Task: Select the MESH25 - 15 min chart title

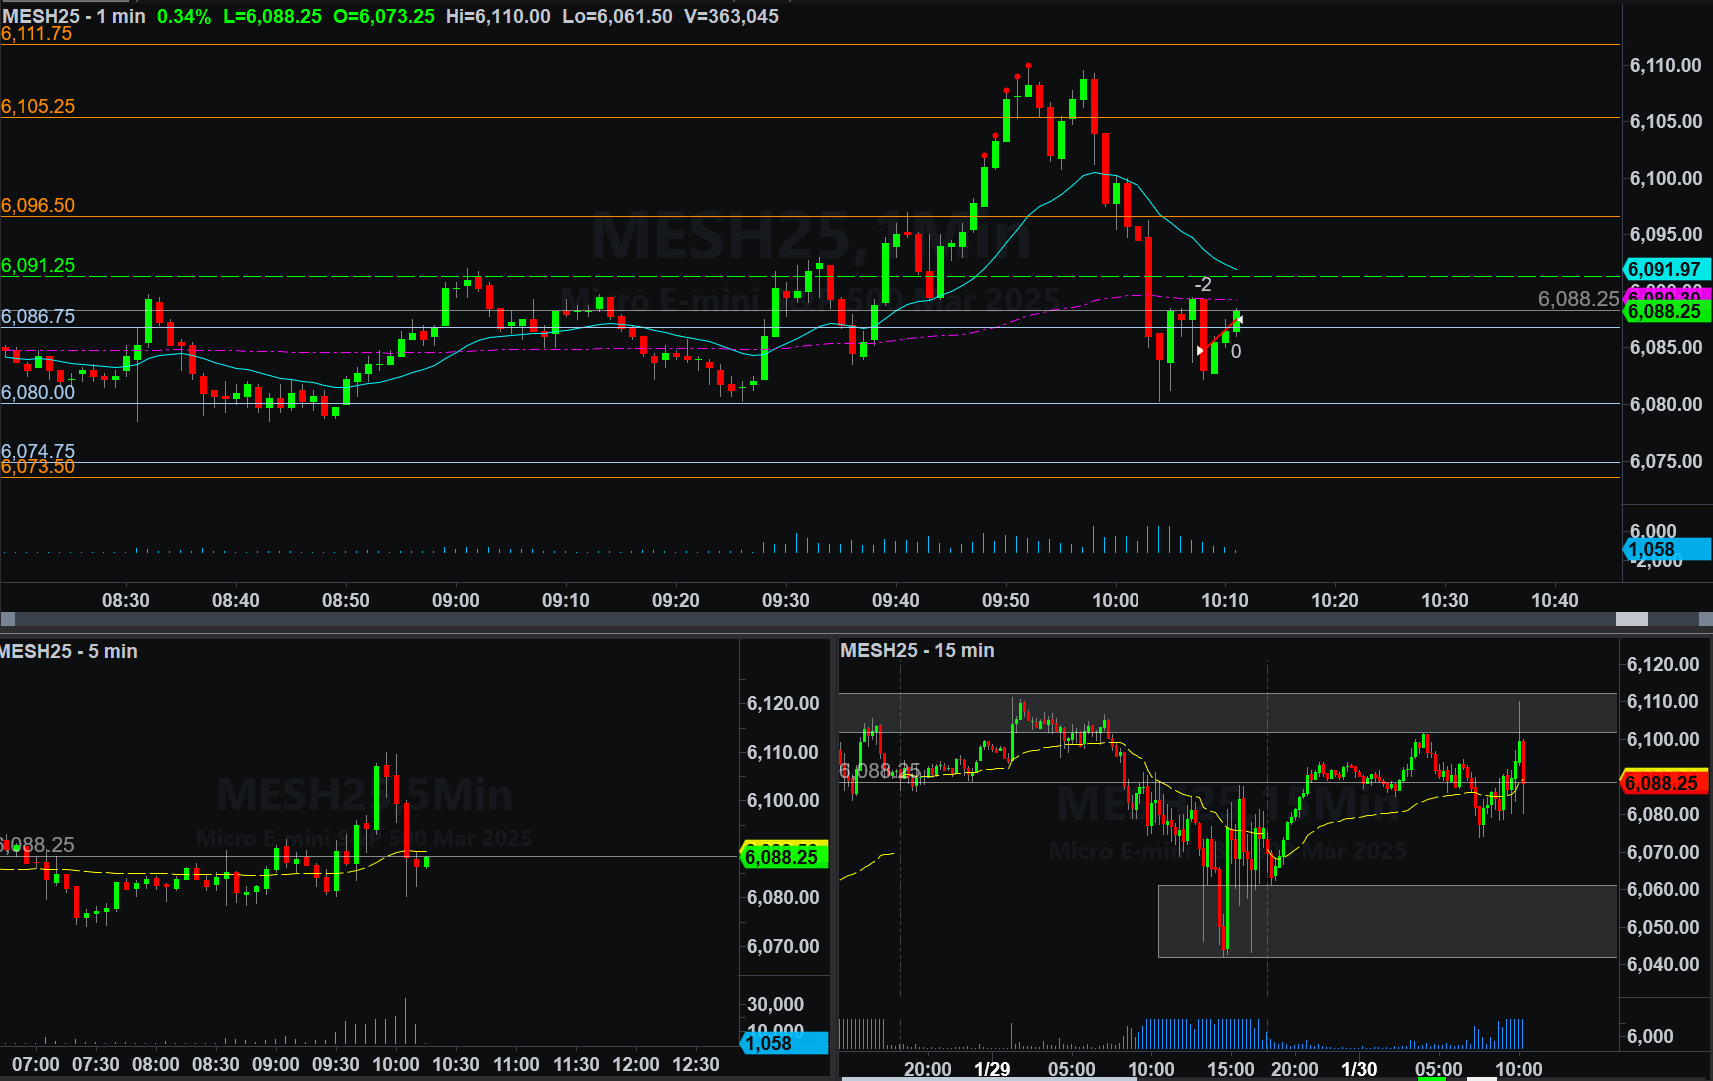Action: coord(917,650)
